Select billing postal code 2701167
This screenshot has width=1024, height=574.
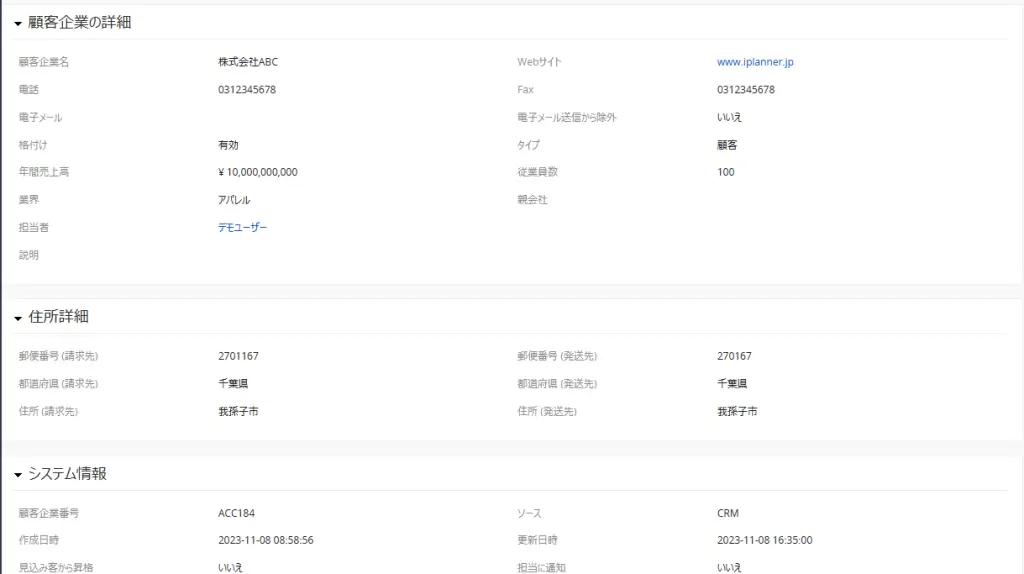(237, 356)
